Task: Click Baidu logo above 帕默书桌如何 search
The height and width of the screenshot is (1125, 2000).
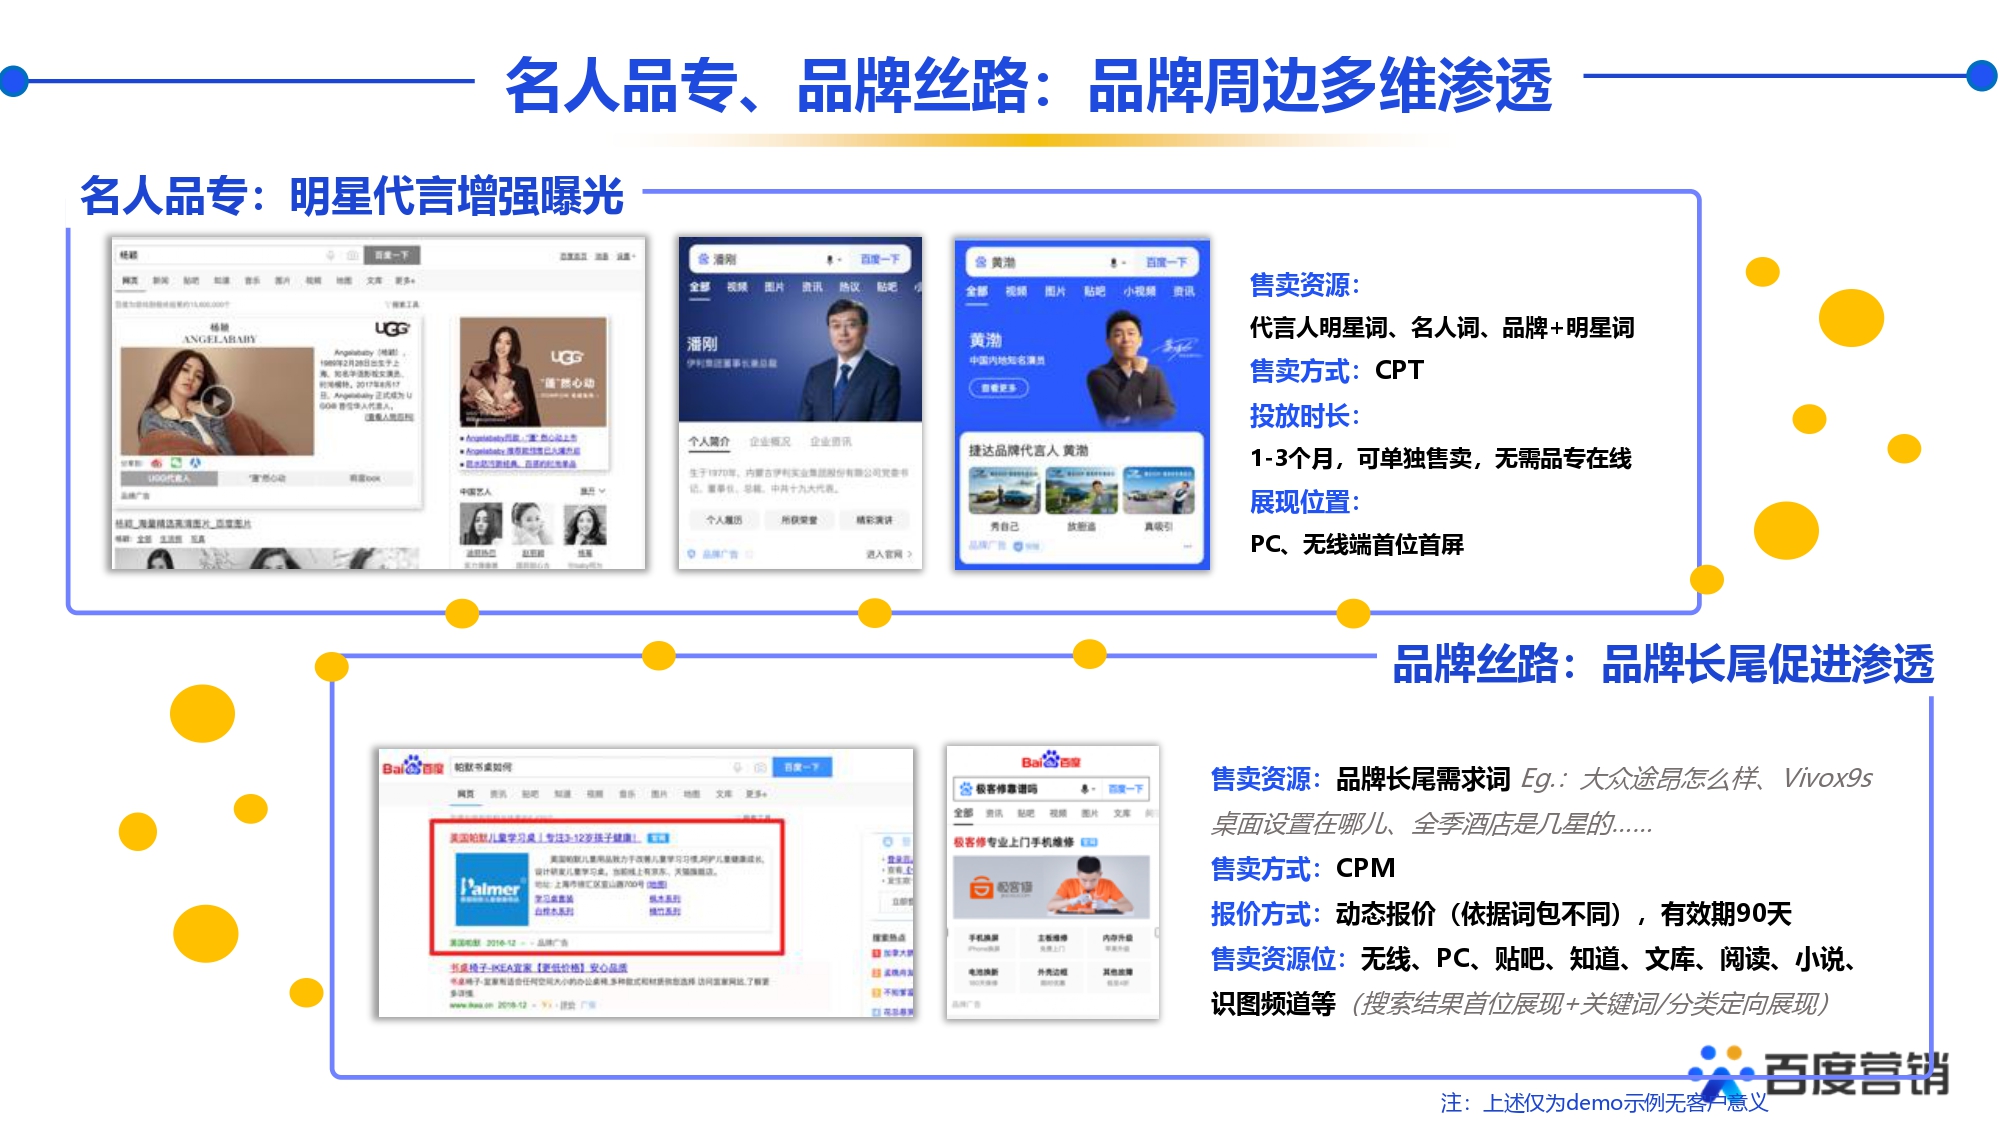Action: [412, 767]
